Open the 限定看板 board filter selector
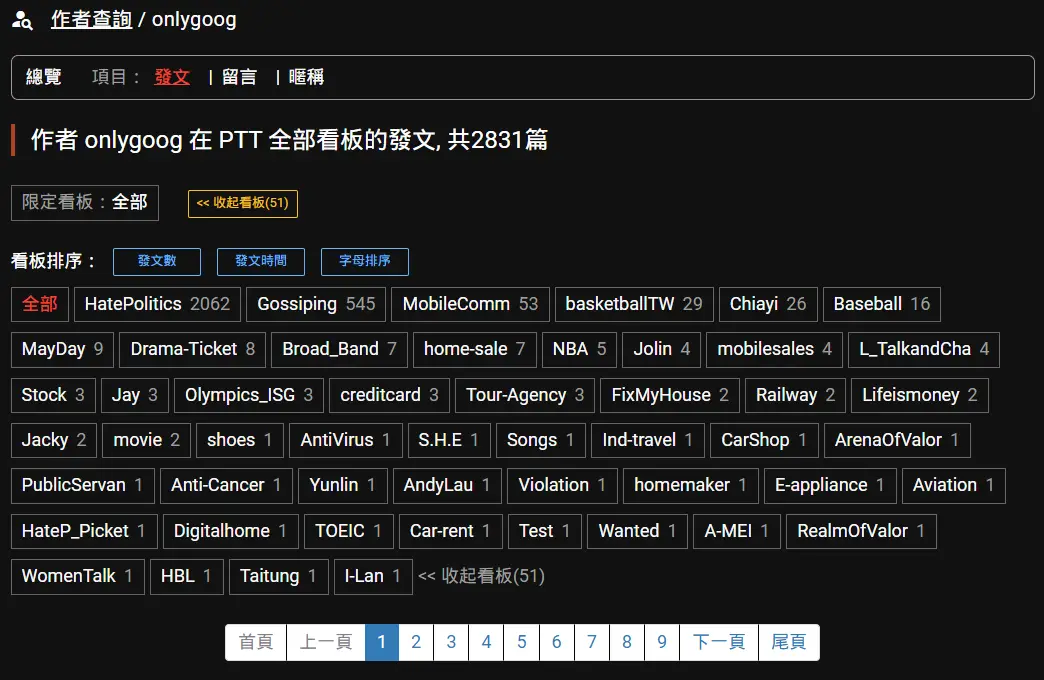1044x680 pixels. click(x=85, y=202)
